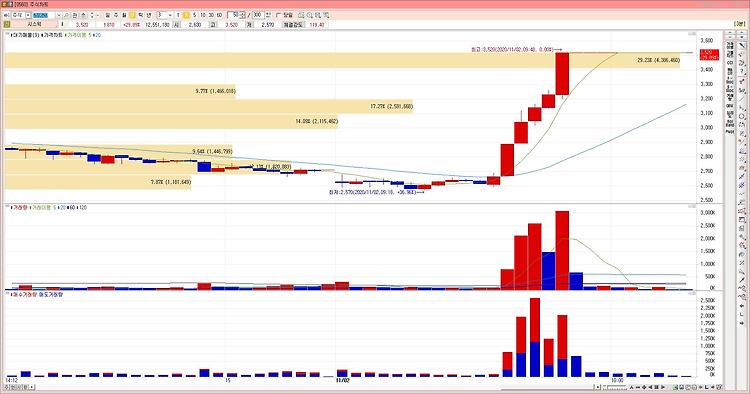Click the 시 open price label button
Image resolution: width=750 pixels, height=394 pixels.
click(176, 24)
